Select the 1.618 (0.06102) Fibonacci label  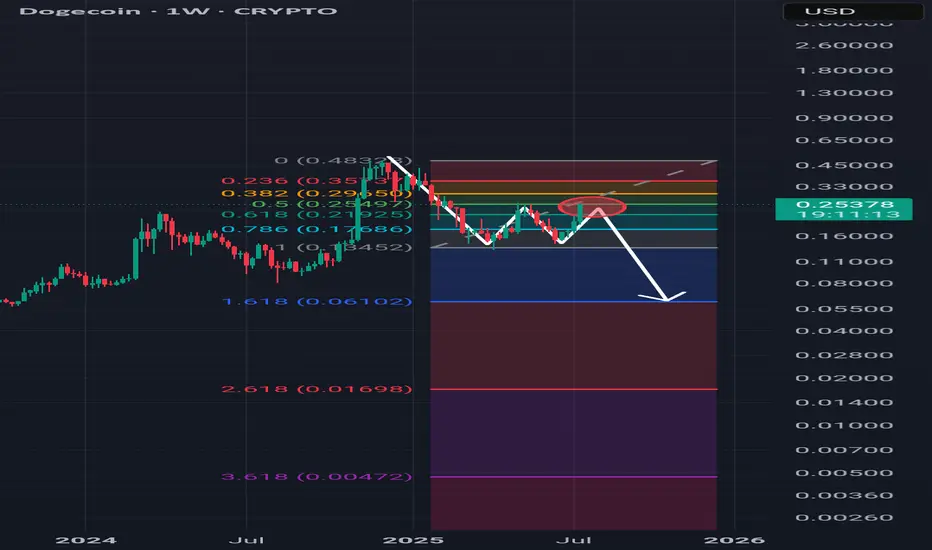point(317,301)
